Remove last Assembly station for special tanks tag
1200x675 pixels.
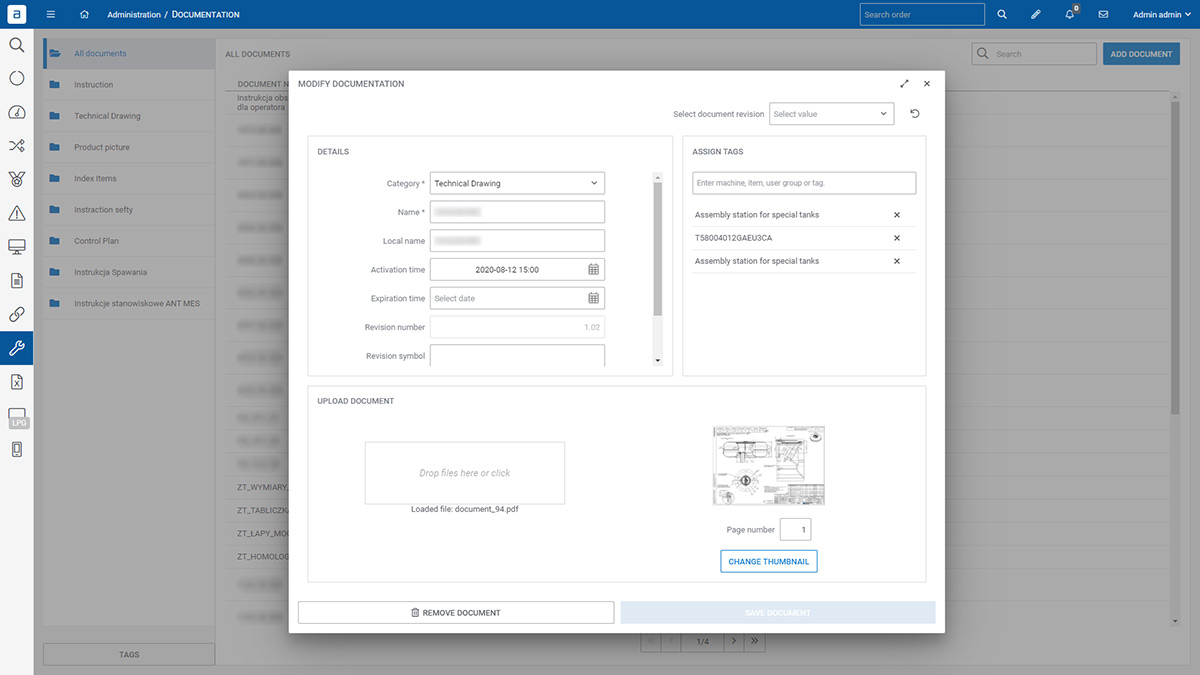pos(897,261)
